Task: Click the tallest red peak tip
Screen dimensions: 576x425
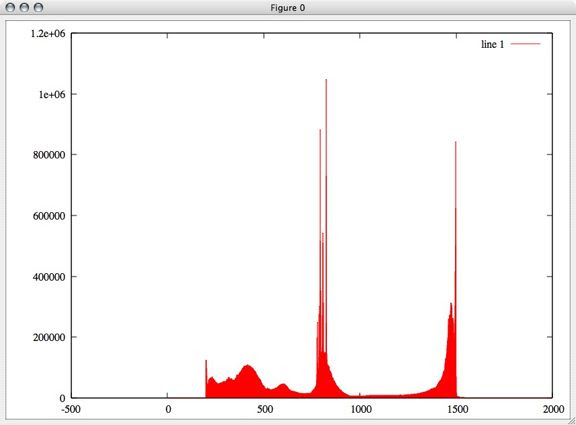Action: coord(326,80)
